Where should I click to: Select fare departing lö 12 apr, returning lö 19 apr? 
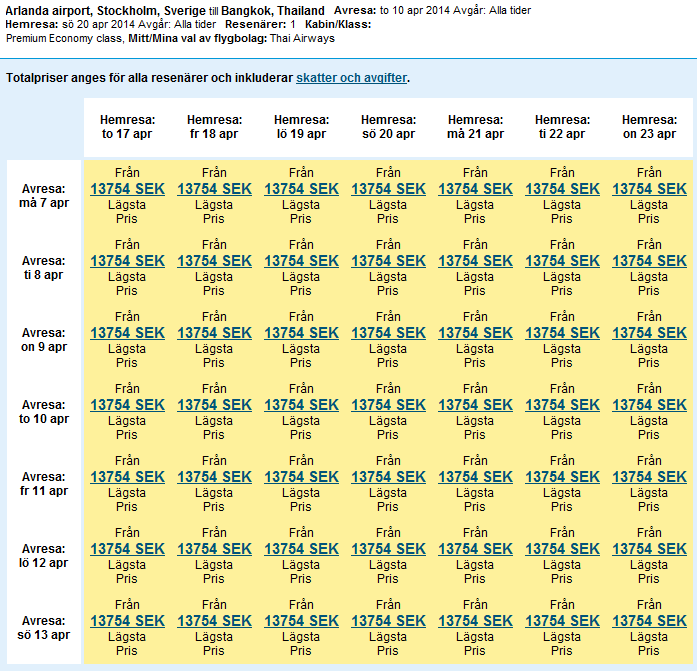[x=301, y=549]
